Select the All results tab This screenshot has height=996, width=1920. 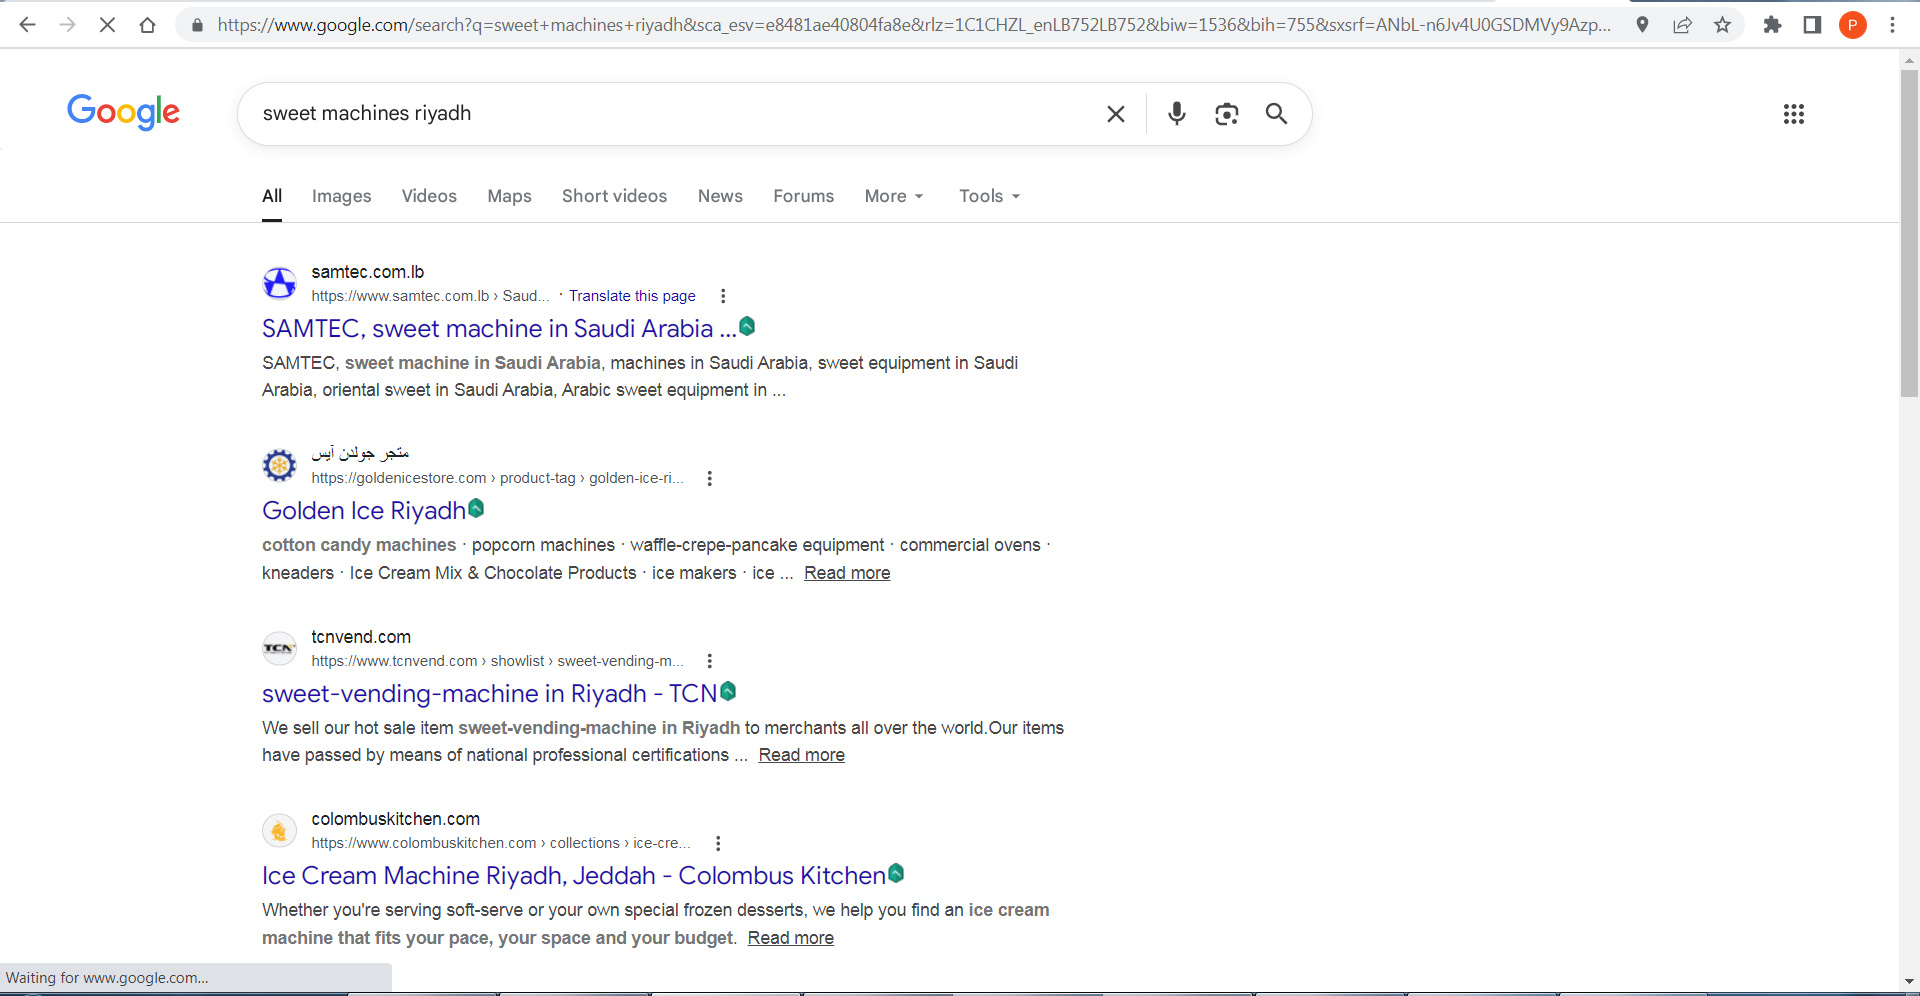(x=272, y=196)
